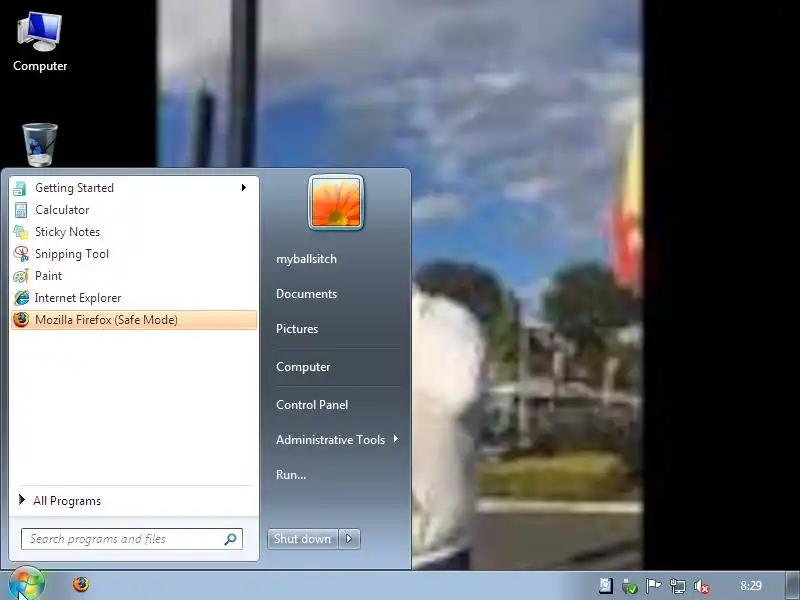Select Mozilla Firefox (Safe Mode) entry

(x=134, y=320)
